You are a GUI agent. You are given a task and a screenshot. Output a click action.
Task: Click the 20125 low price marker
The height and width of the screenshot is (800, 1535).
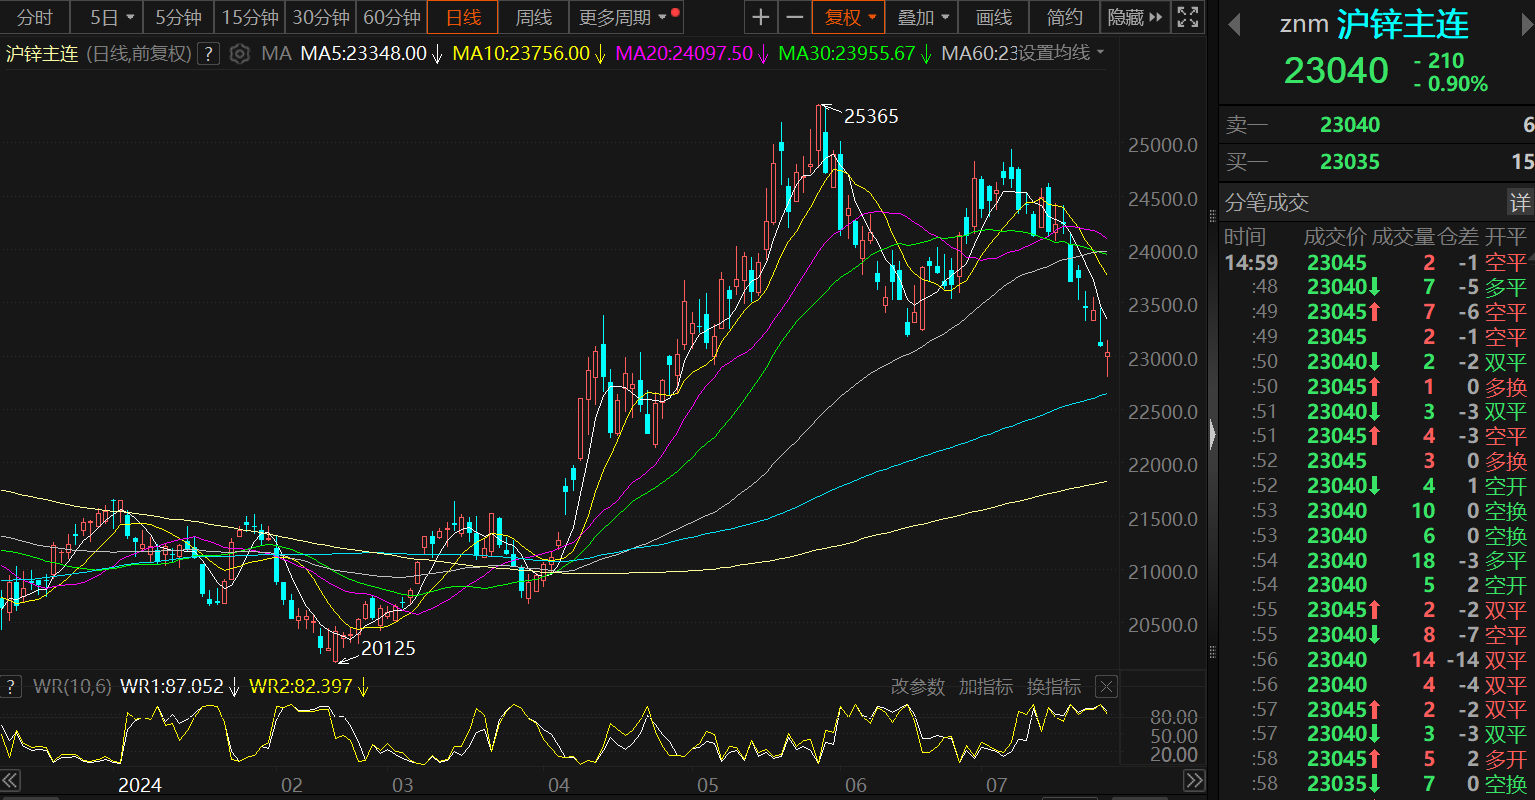click(387, 648)
